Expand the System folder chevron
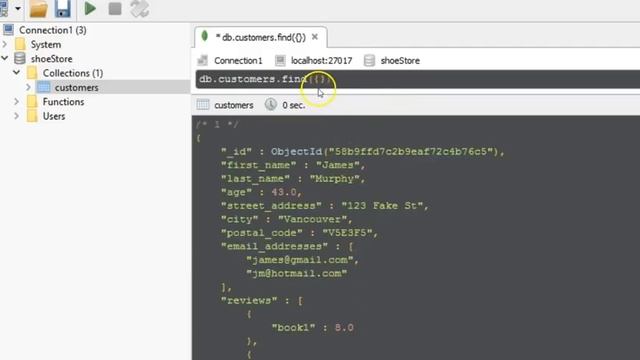 [5, 44]
